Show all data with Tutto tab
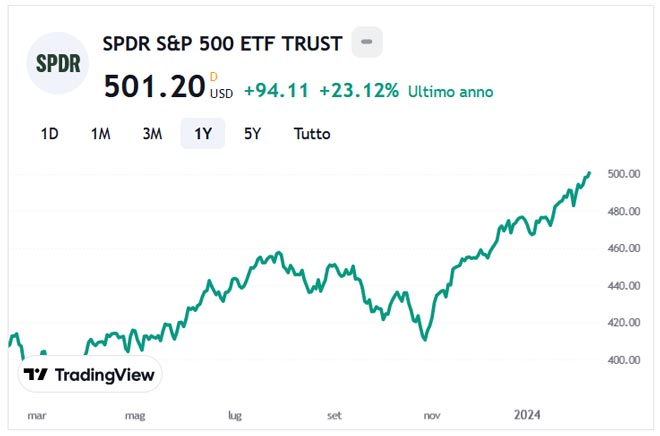This screenshot has width=660, height=436. point(312,133)
